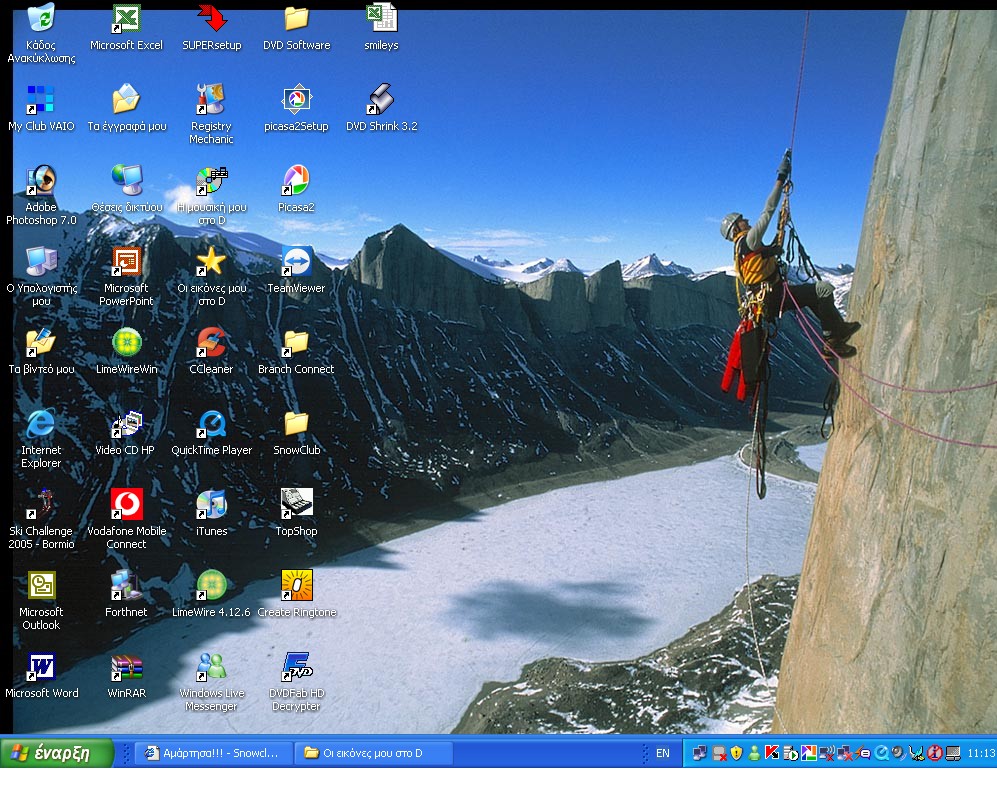Image resolution: width=997 pixels, height=797 pixels.
Task: Select the Windows Live Messenger desktop shortcut
Action: pyautogui.click(x=212, y=666)
